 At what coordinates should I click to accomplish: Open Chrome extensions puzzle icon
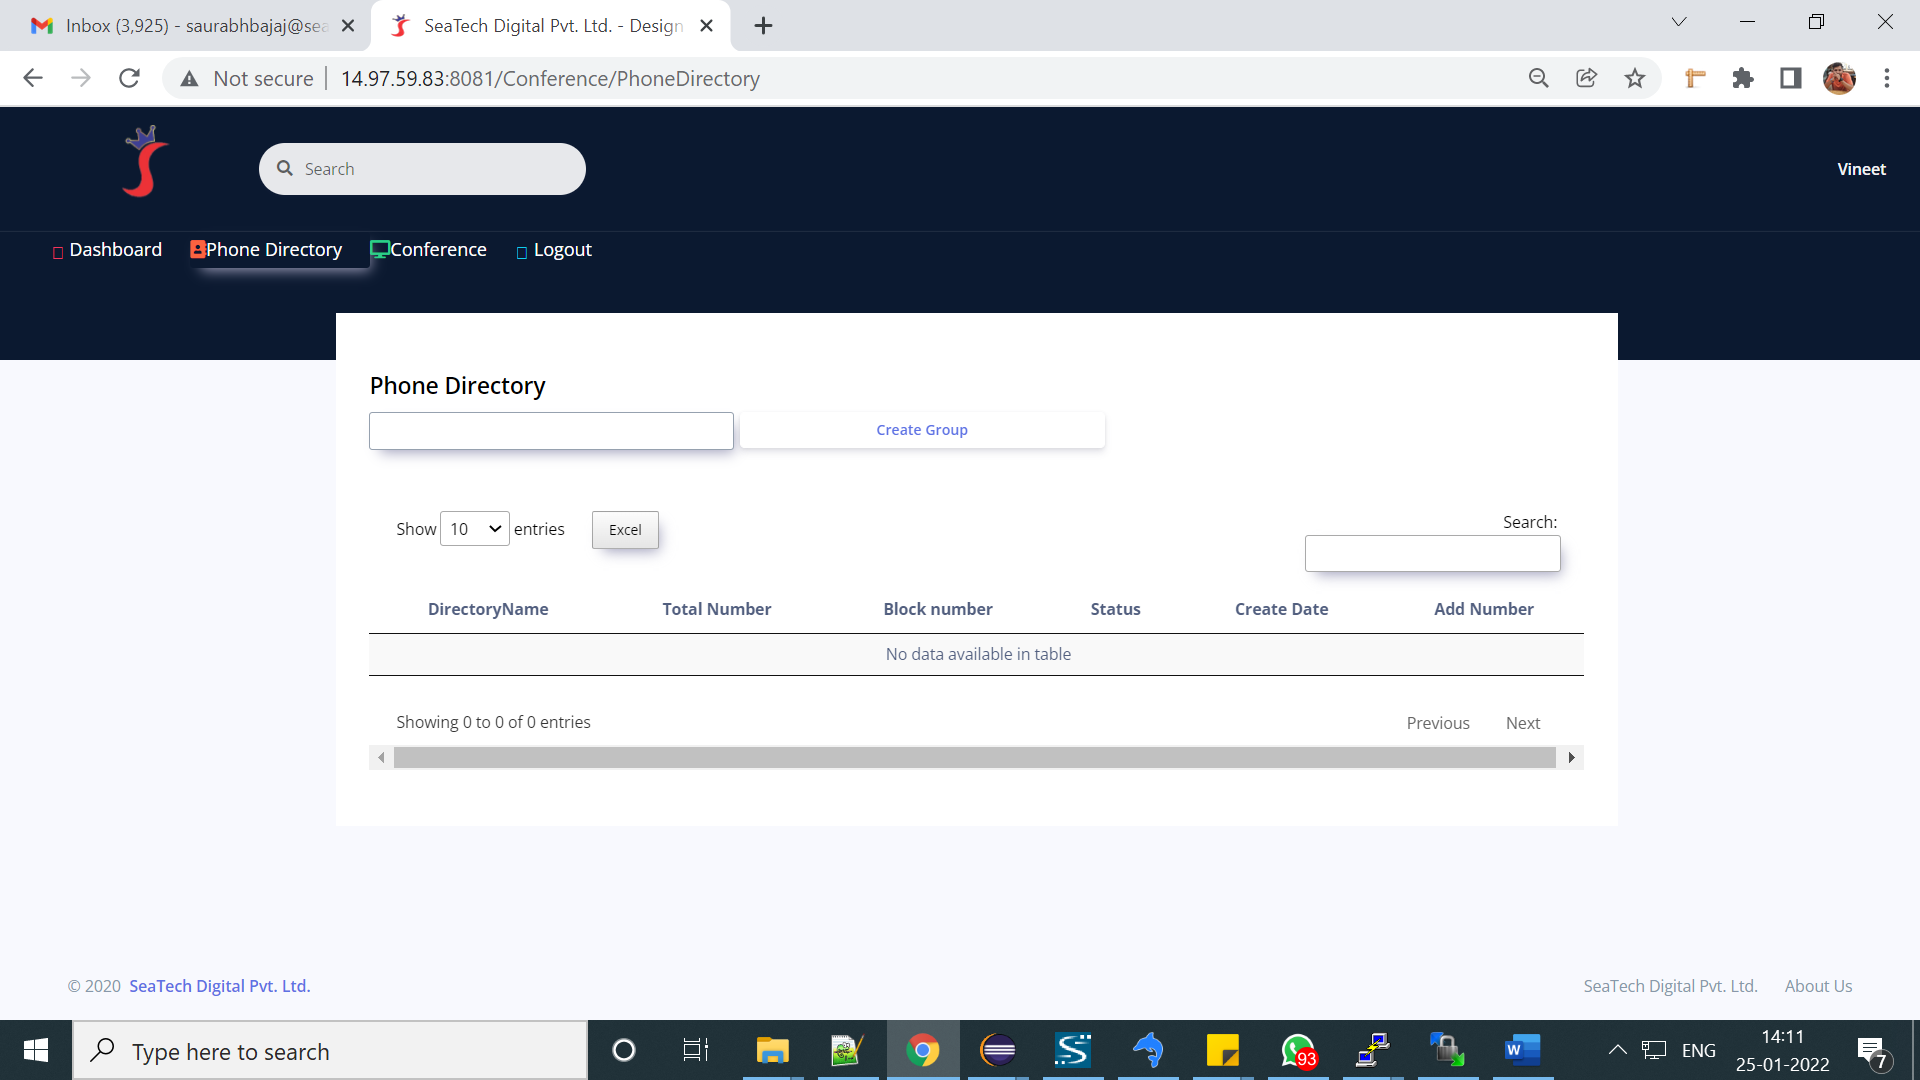(1743, 78)
